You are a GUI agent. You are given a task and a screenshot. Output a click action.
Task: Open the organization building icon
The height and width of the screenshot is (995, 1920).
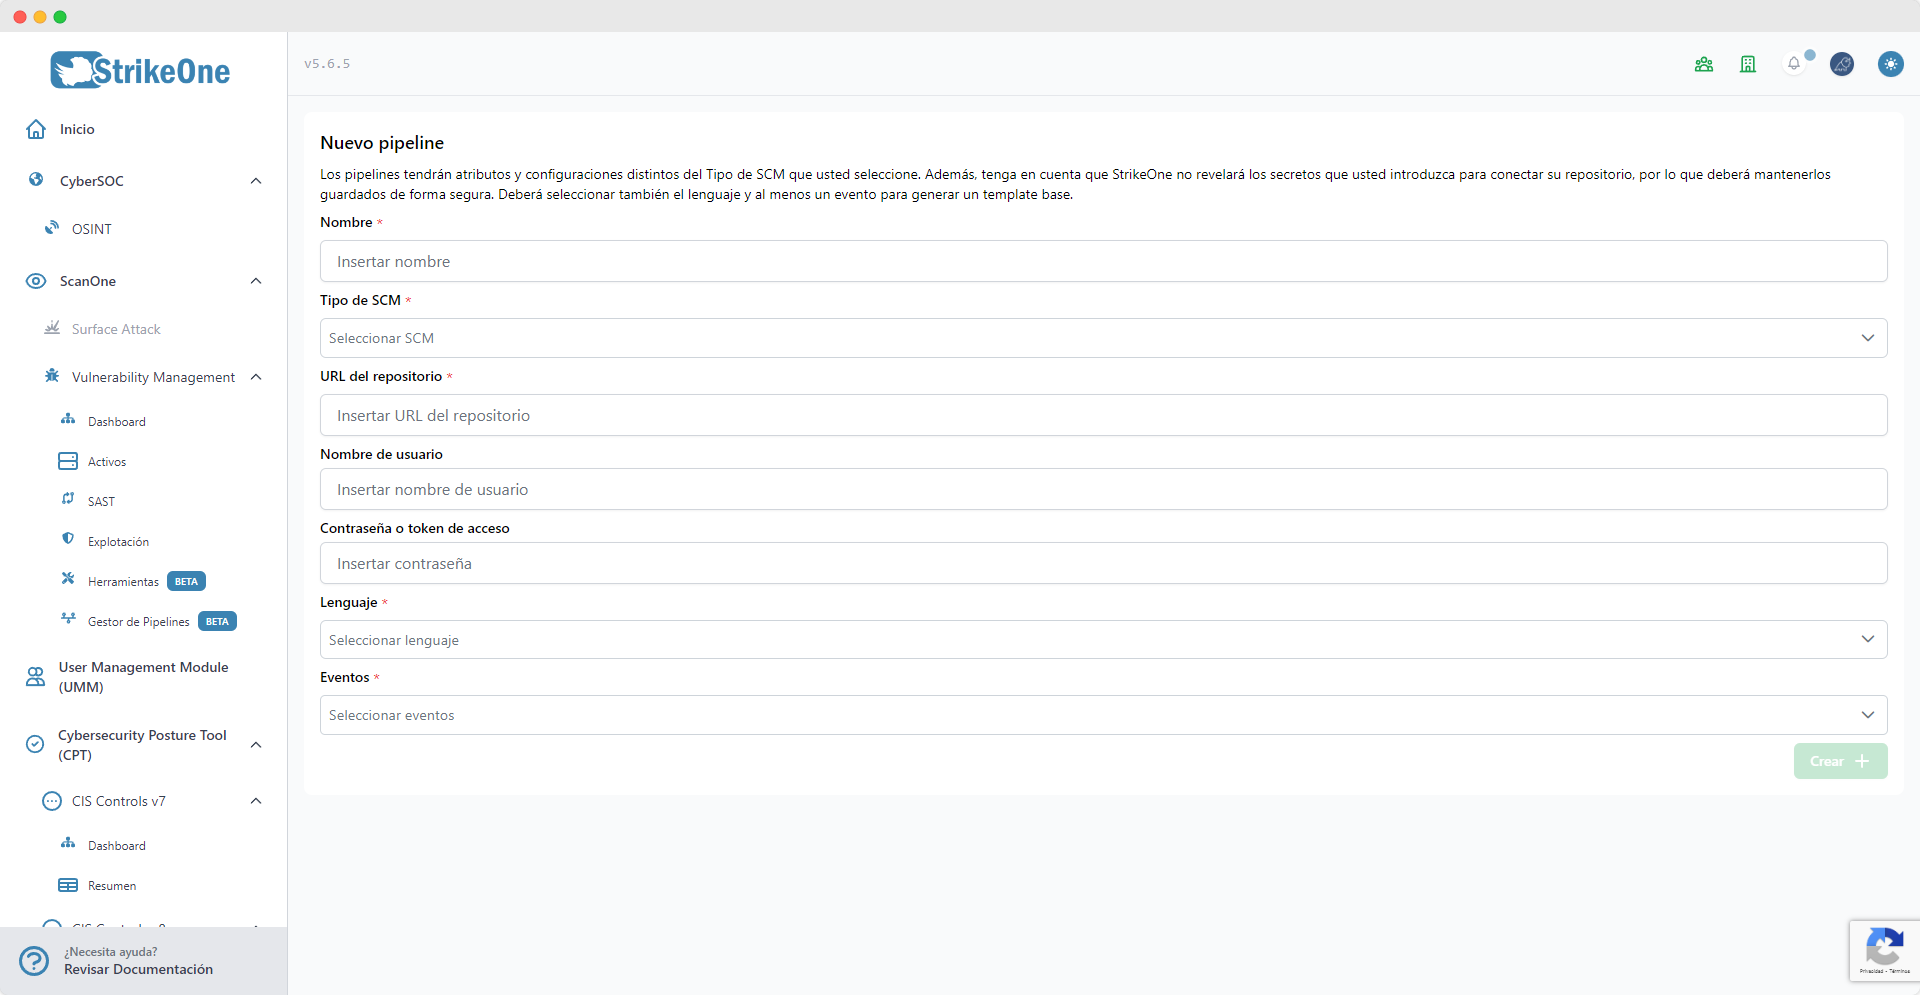1747,63
